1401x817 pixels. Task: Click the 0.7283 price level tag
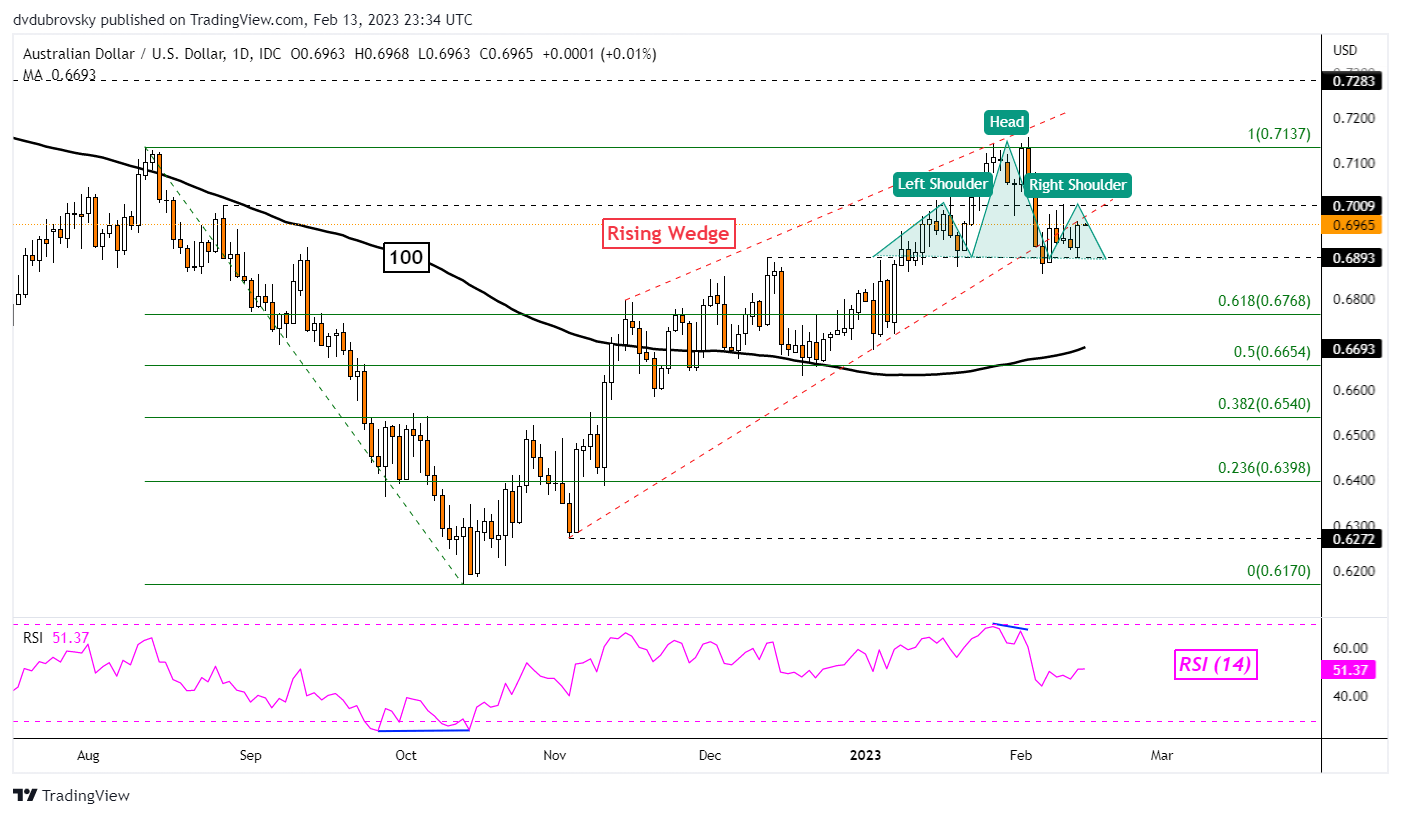(x=1351, y=80)
